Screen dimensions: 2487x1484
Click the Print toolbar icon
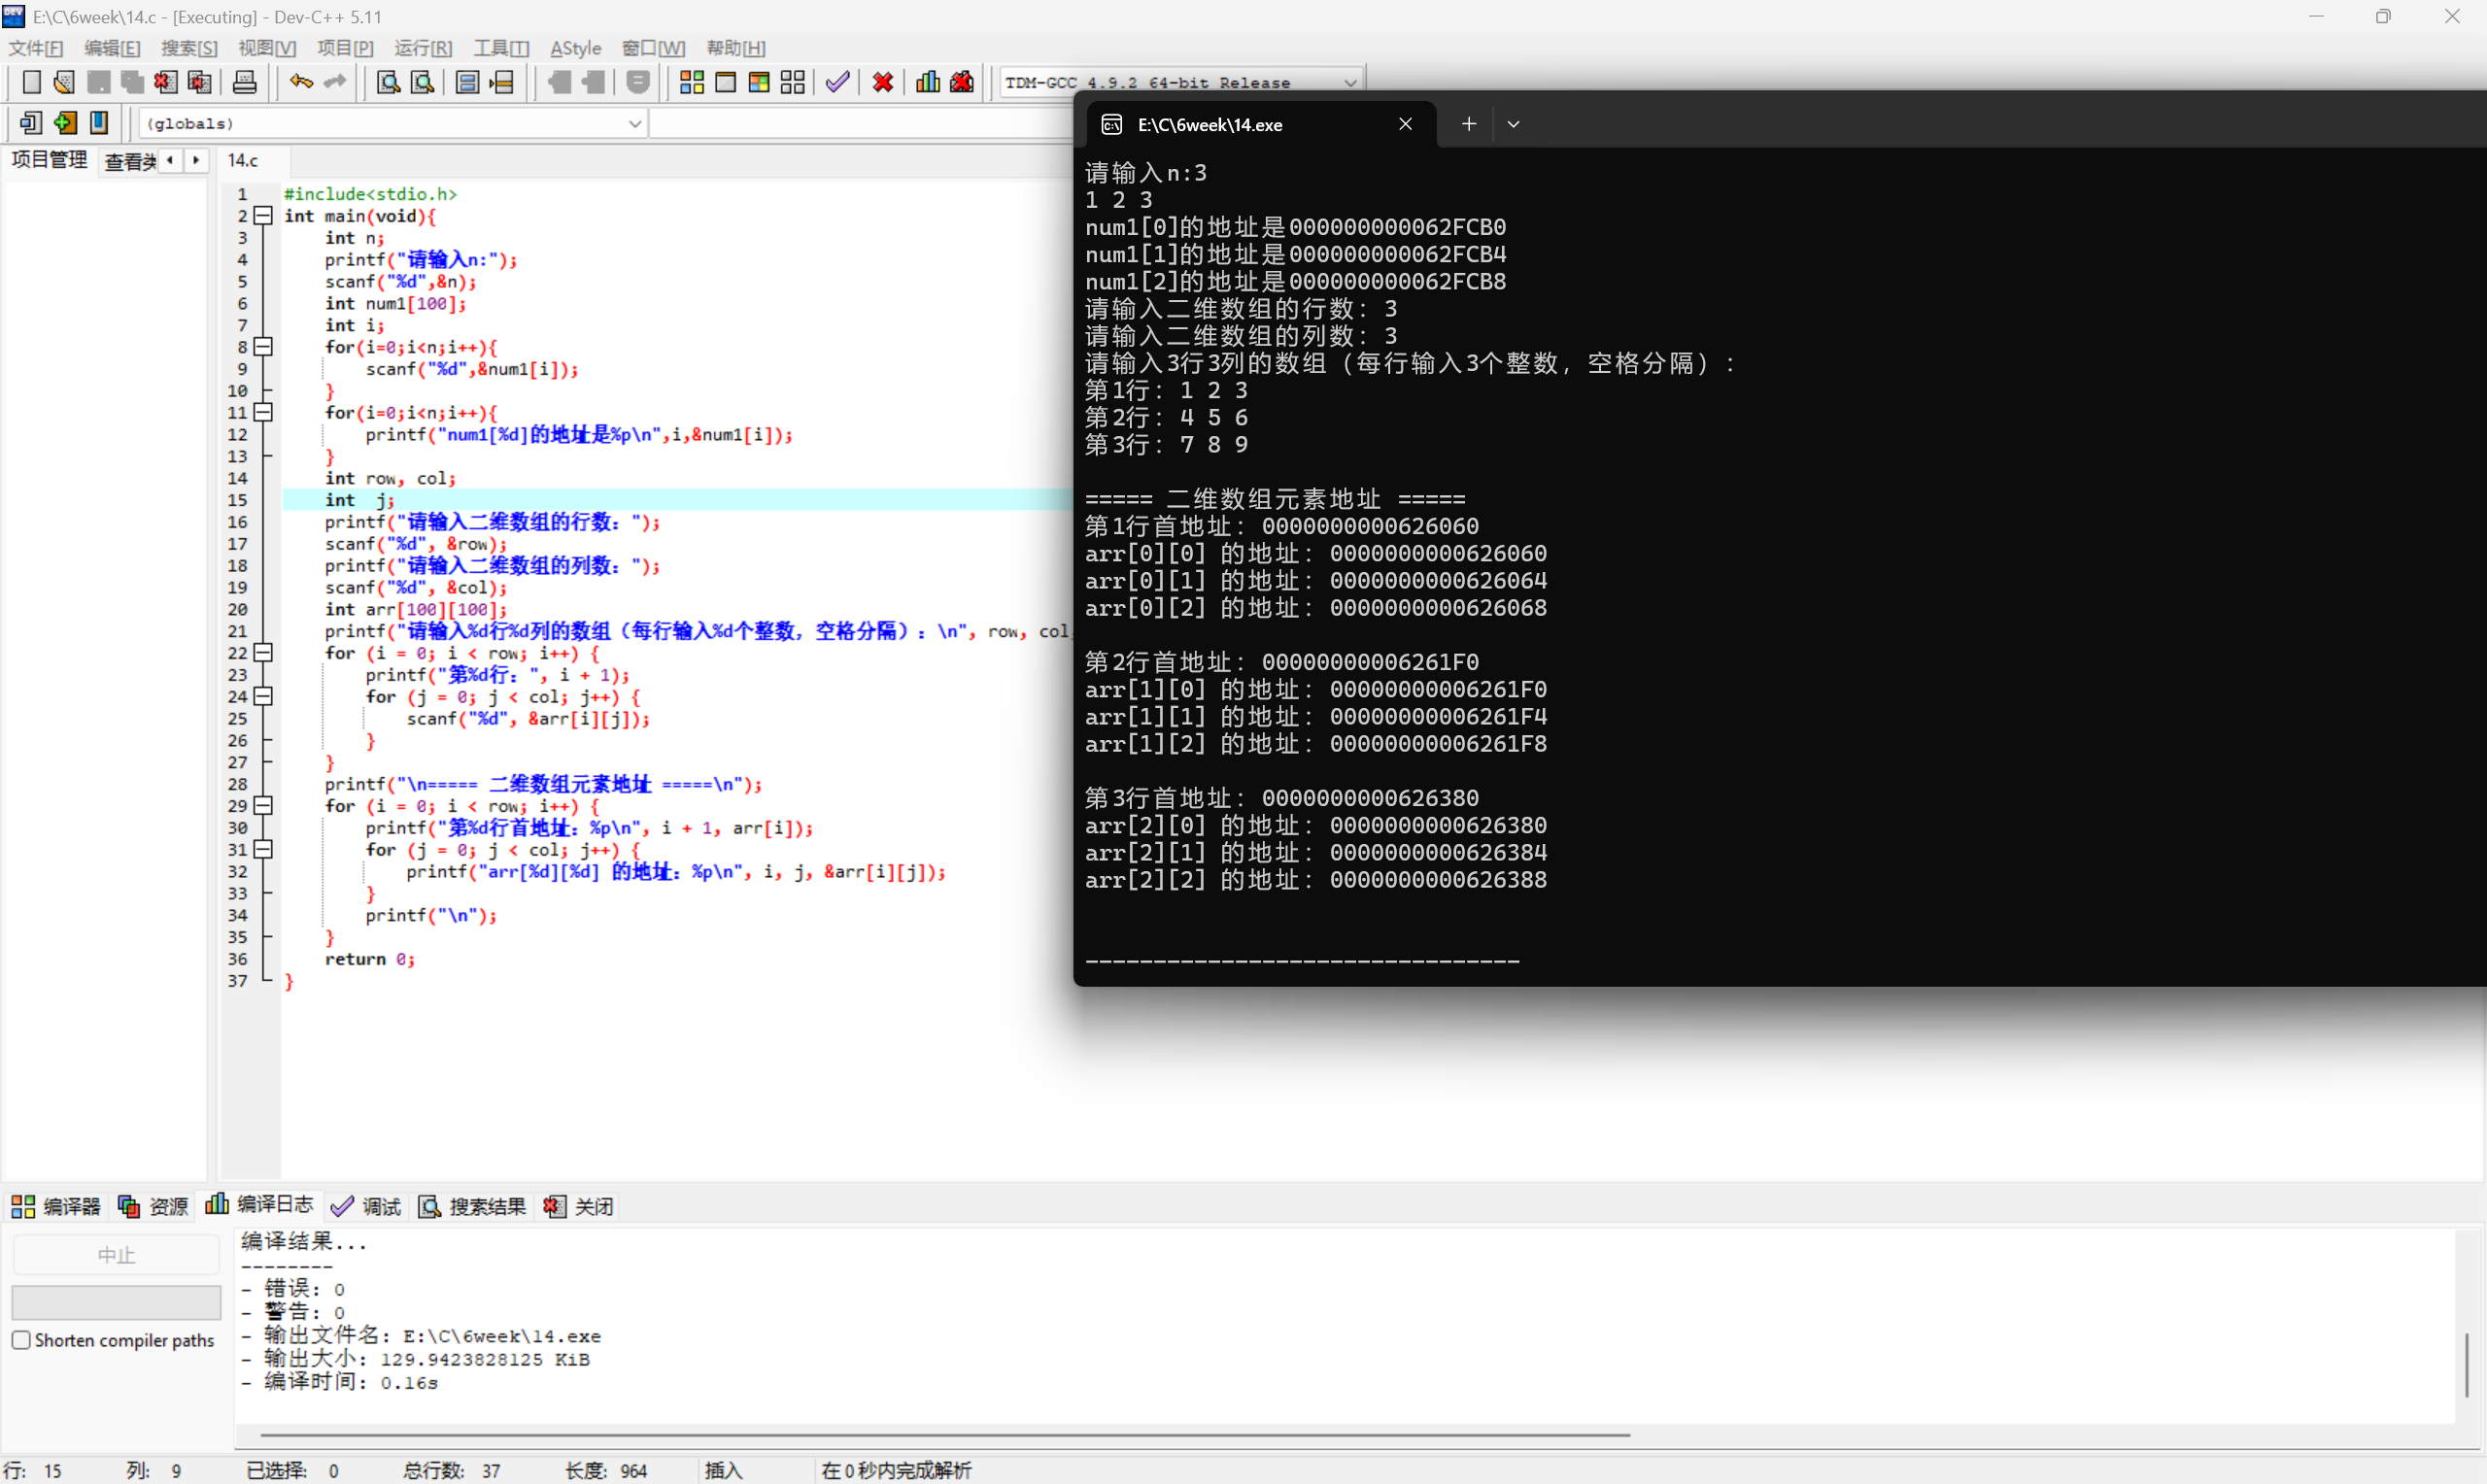pos(244,82)
